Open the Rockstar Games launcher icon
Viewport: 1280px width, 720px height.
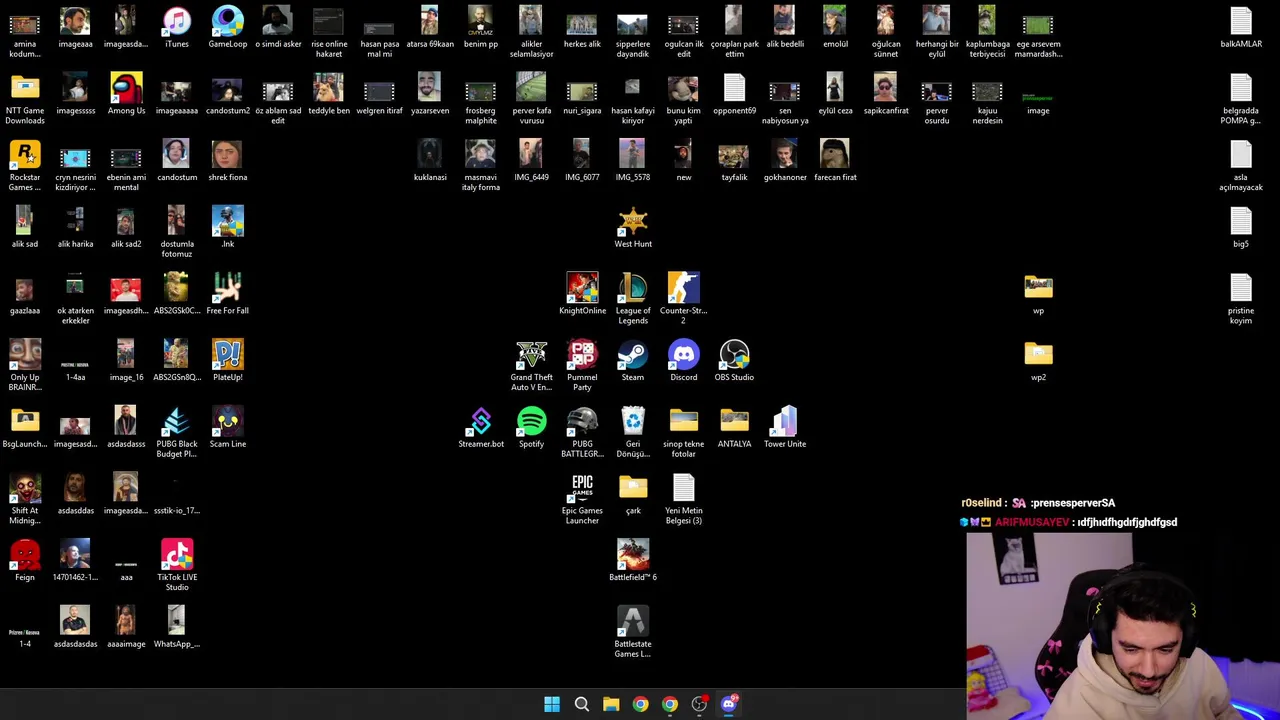25,166
